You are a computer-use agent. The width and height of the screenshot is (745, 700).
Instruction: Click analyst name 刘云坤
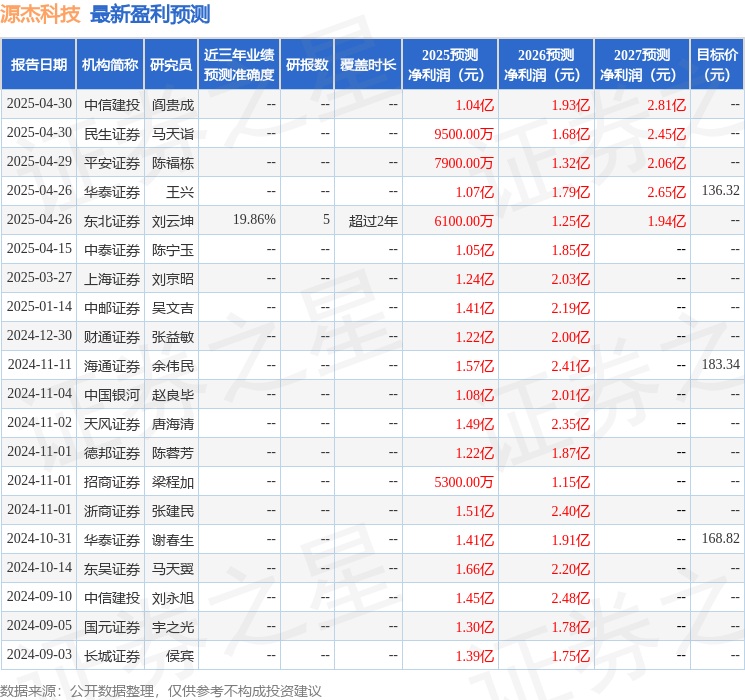tap(172, 220)
